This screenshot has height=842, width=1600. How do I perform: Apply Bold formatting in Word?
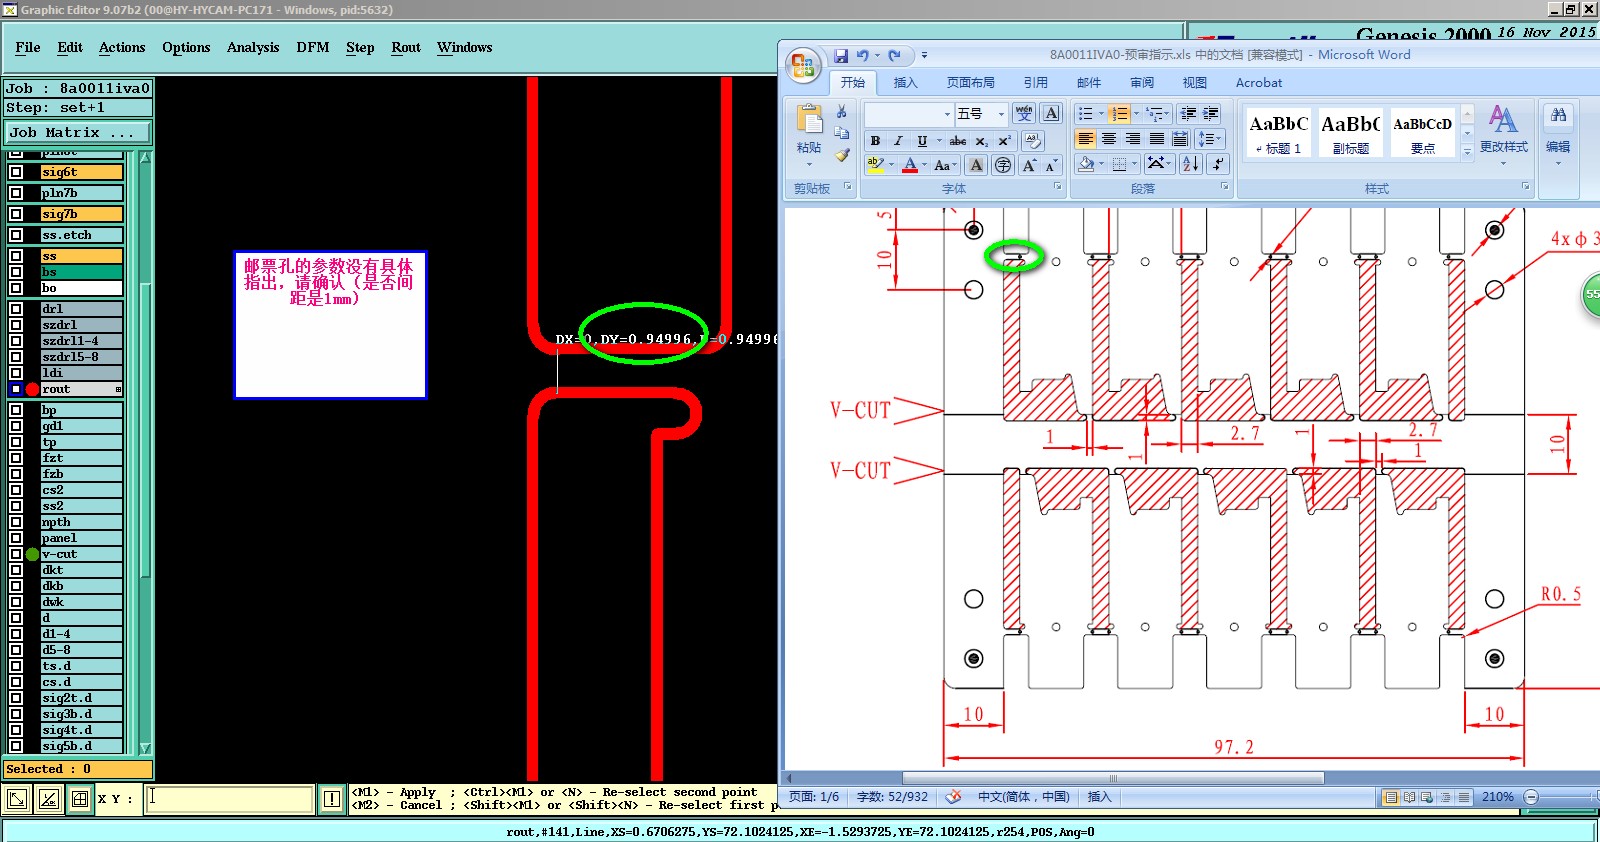(875, 141)
